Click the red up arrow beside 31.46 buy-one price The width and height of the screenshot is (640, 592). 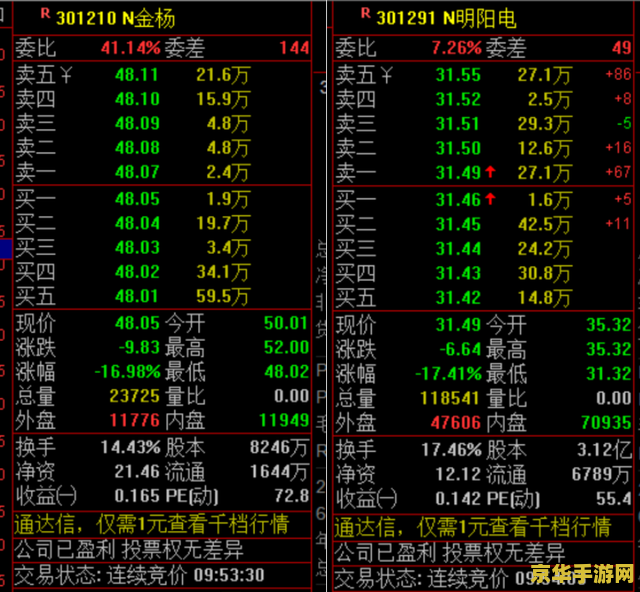pos(490,199)
